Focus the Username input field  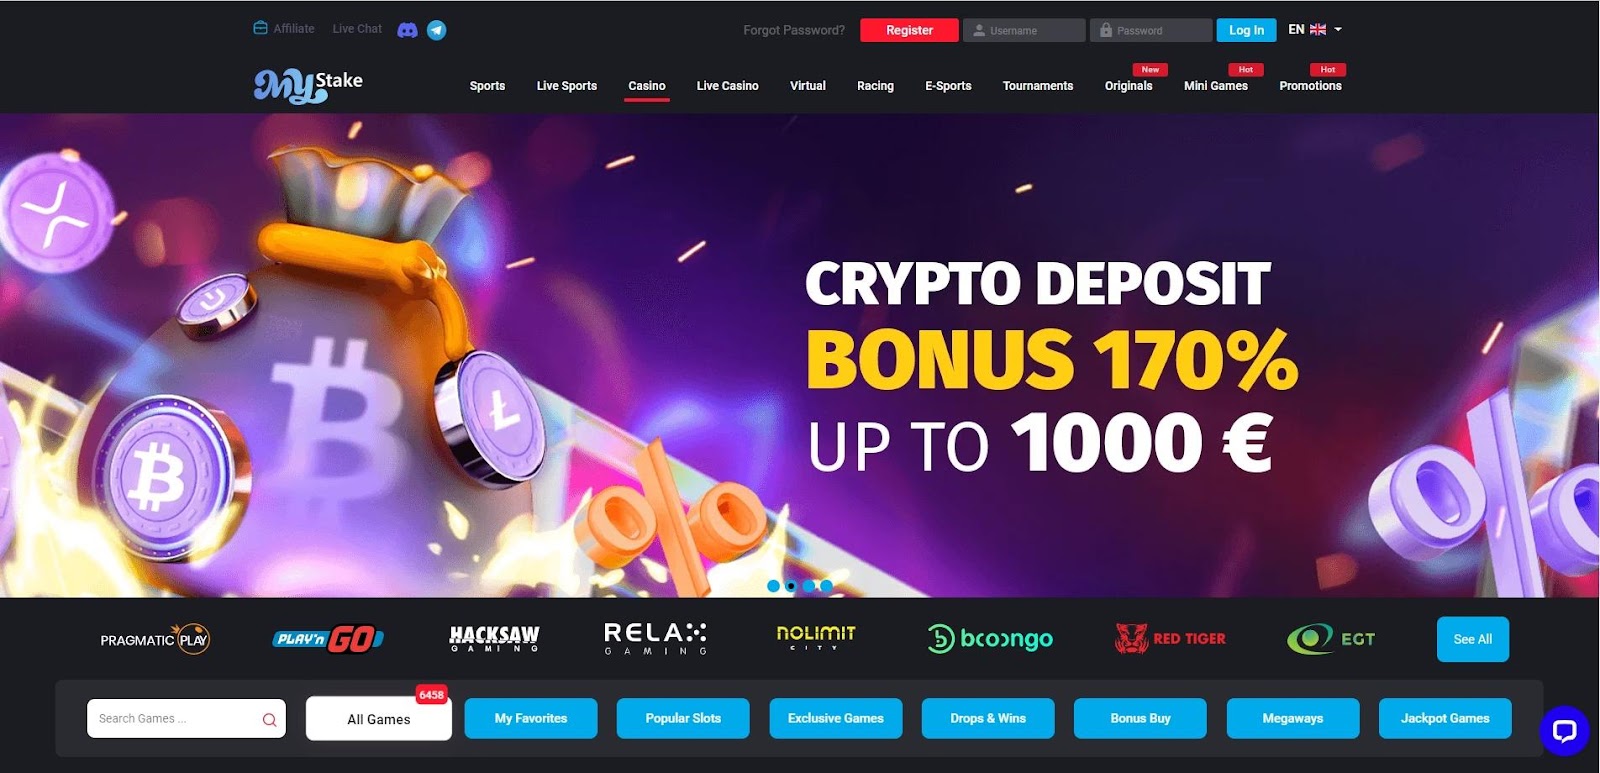point(1024,30)
